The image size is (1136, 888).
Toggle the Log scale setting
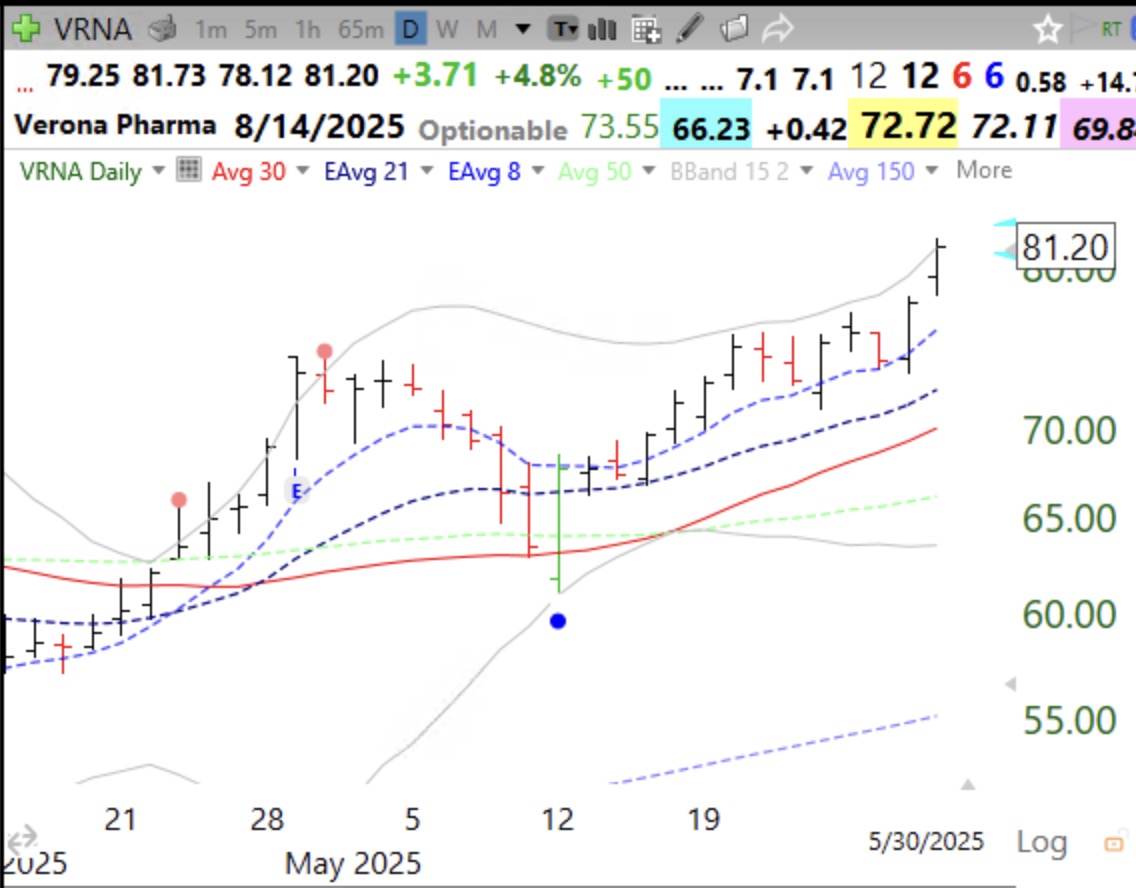click(1041, 842)
